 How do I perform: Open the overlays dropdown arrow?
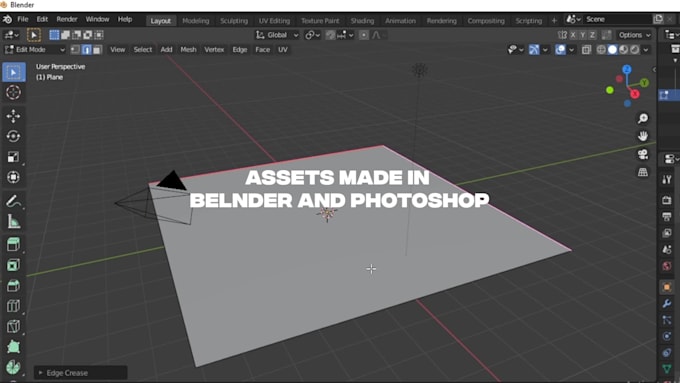[572, 50]
